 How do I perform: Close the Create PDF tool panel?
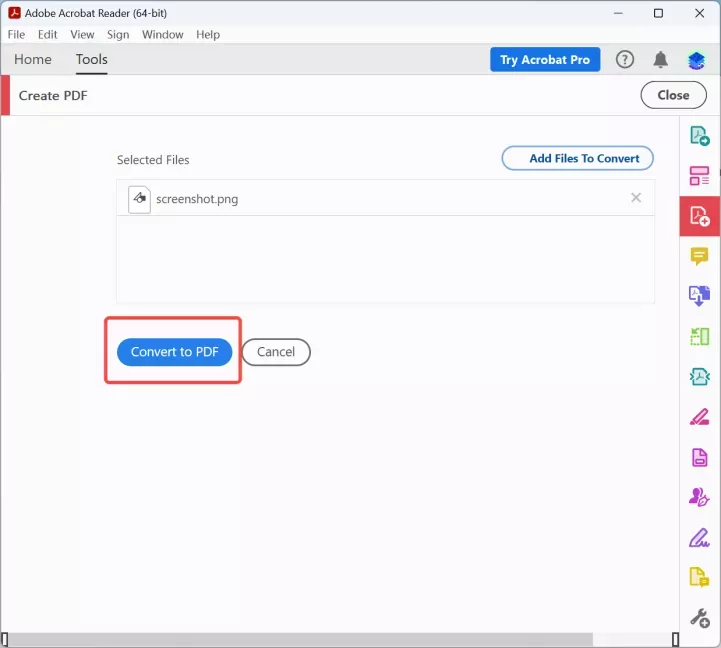point(673,95)
